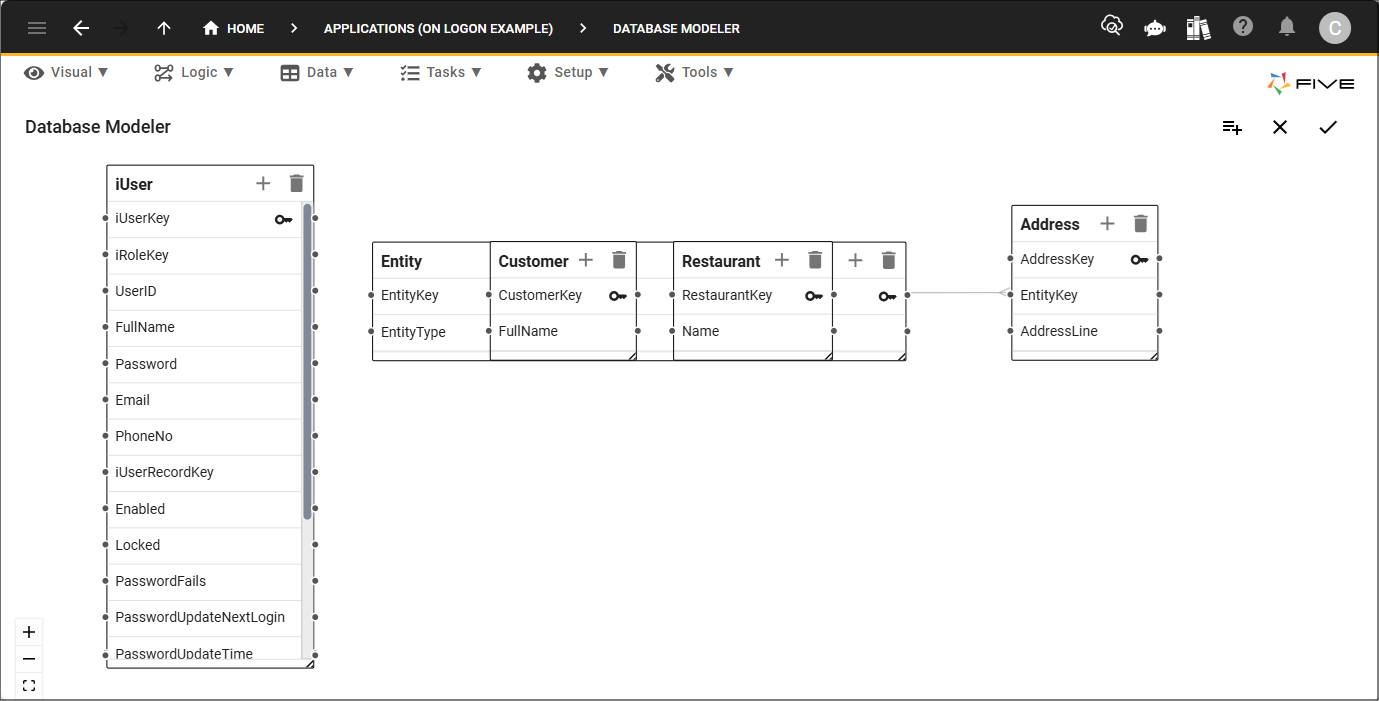
Task: Open the help question mark icon
Action: click(1243, 27)
